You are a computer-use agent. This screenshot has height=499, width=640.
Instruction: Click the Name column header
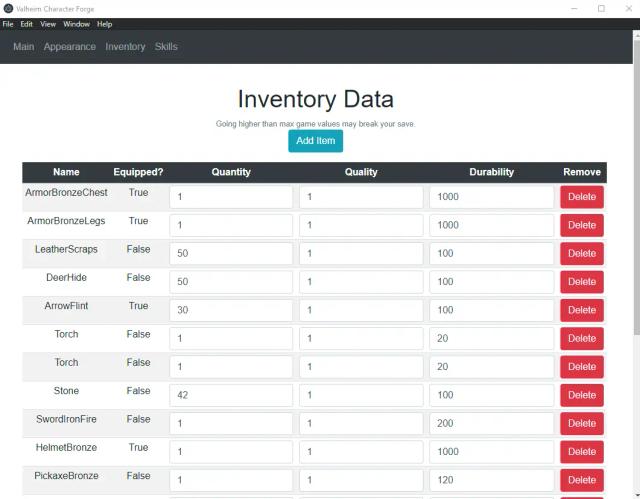(x=66, y=172)
